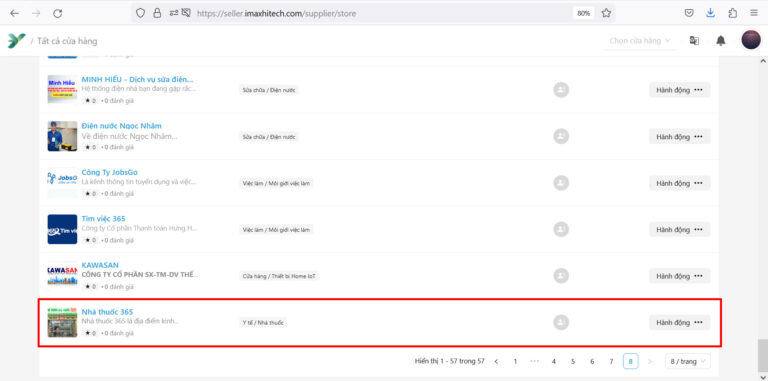Click the green bird site logo
This screenshot has height=381, width=768.
click(x=16, y=41)
